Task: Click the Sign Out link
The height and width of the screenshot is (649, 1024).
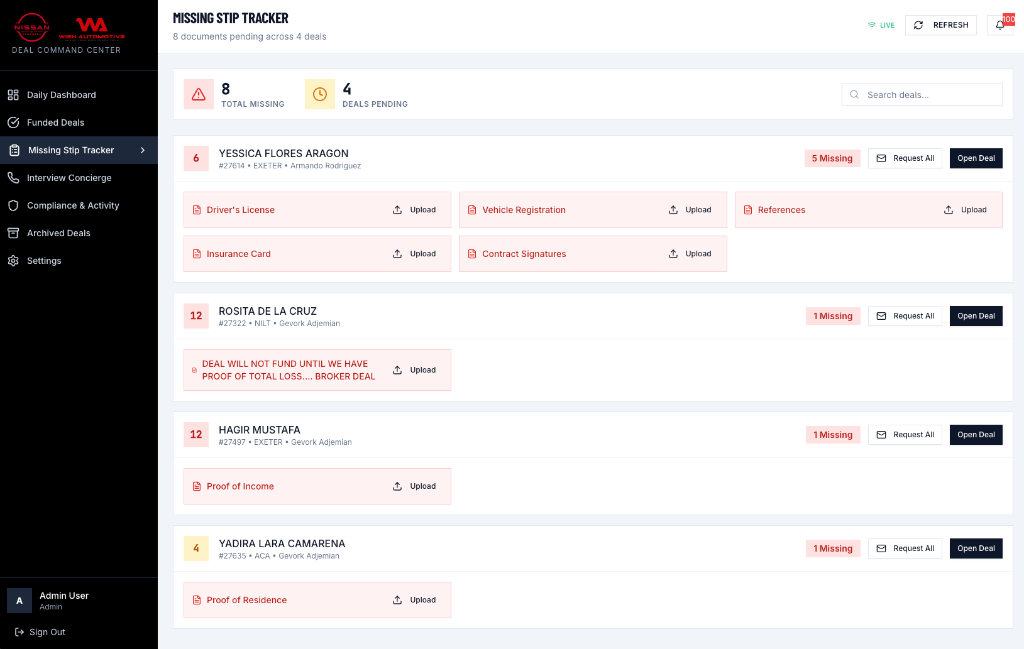Action: 40,632
